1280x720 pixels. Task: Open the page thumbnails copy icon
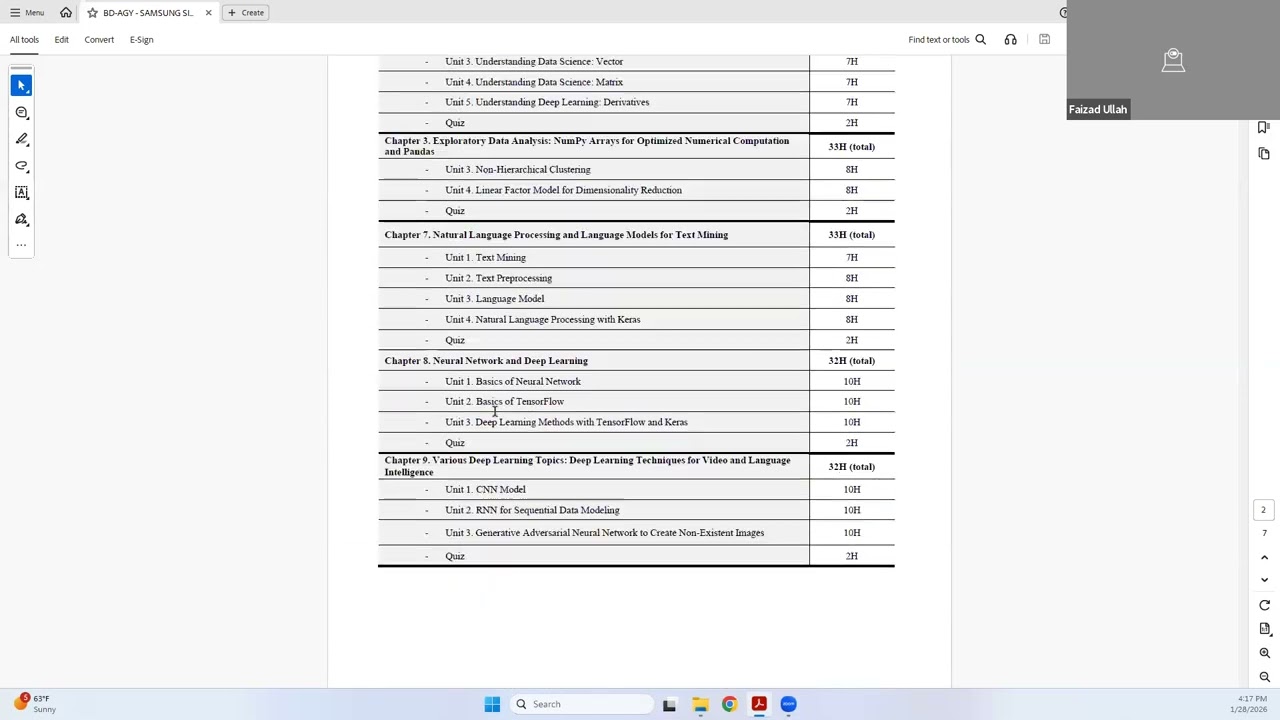point(1264,153)
